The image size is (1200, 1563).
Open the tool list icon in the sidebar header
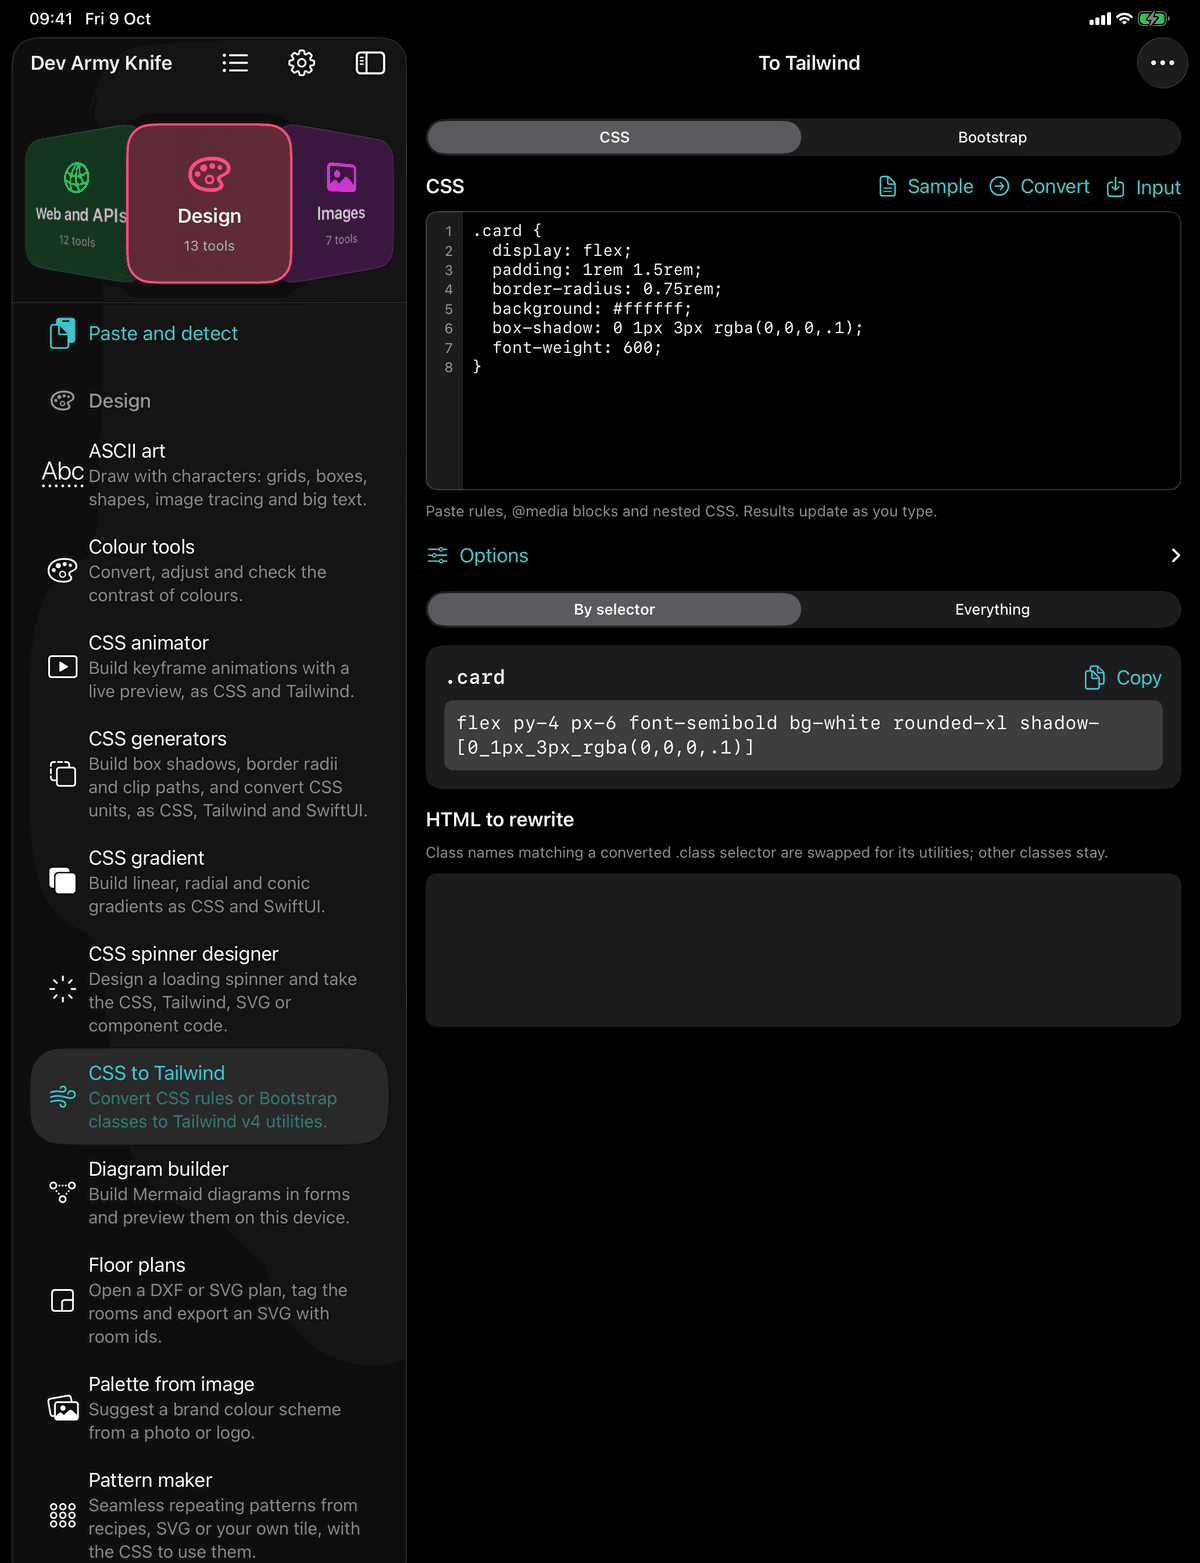click(235, 63)
